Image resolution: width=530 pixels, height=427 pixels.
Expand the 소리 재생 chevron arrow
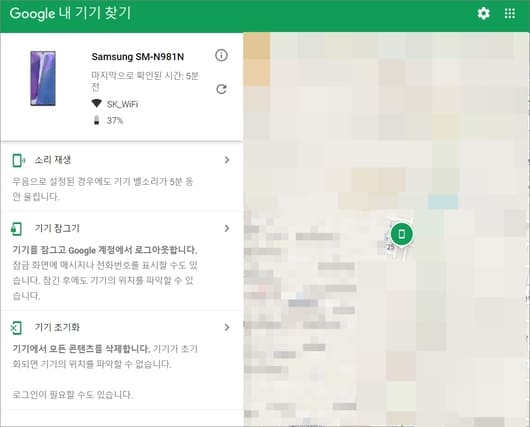click(x=227, y=160)
